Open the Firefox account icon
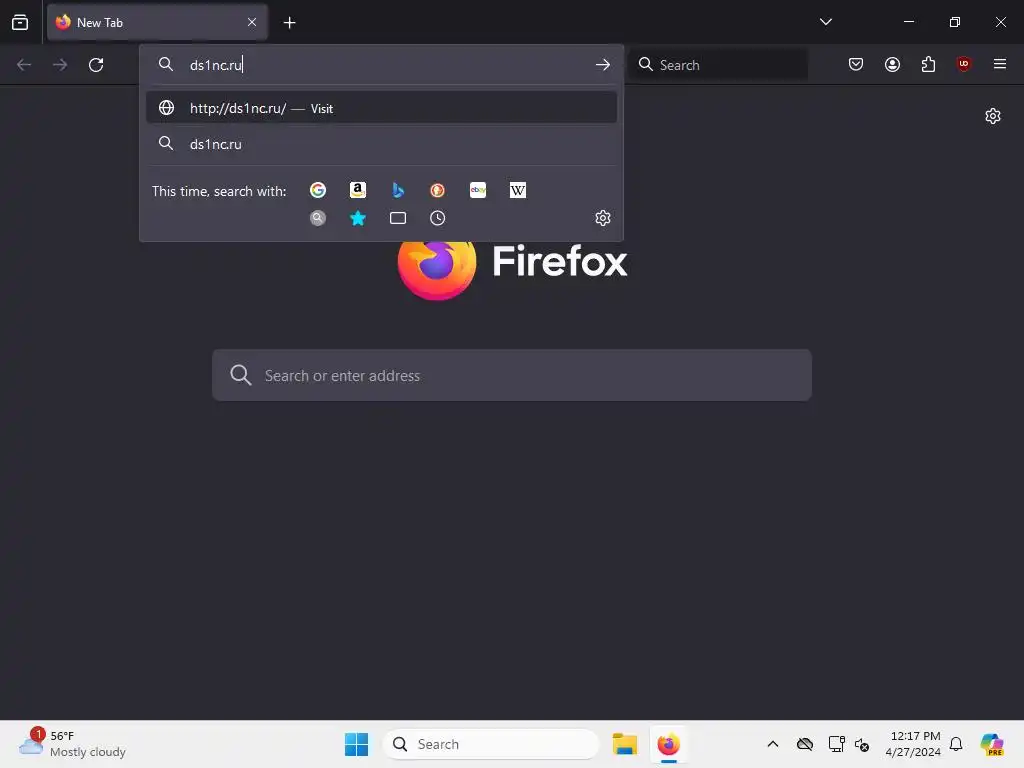This screenshot has width=1024, height=768. 892,64
